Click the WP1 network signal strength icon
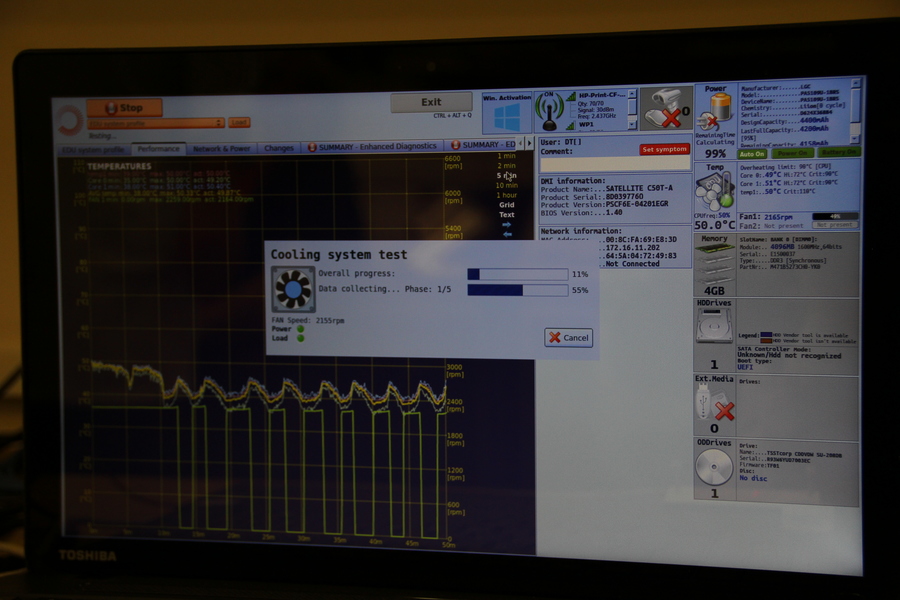Screen dimensions: 900x600 tap(571, 125)
